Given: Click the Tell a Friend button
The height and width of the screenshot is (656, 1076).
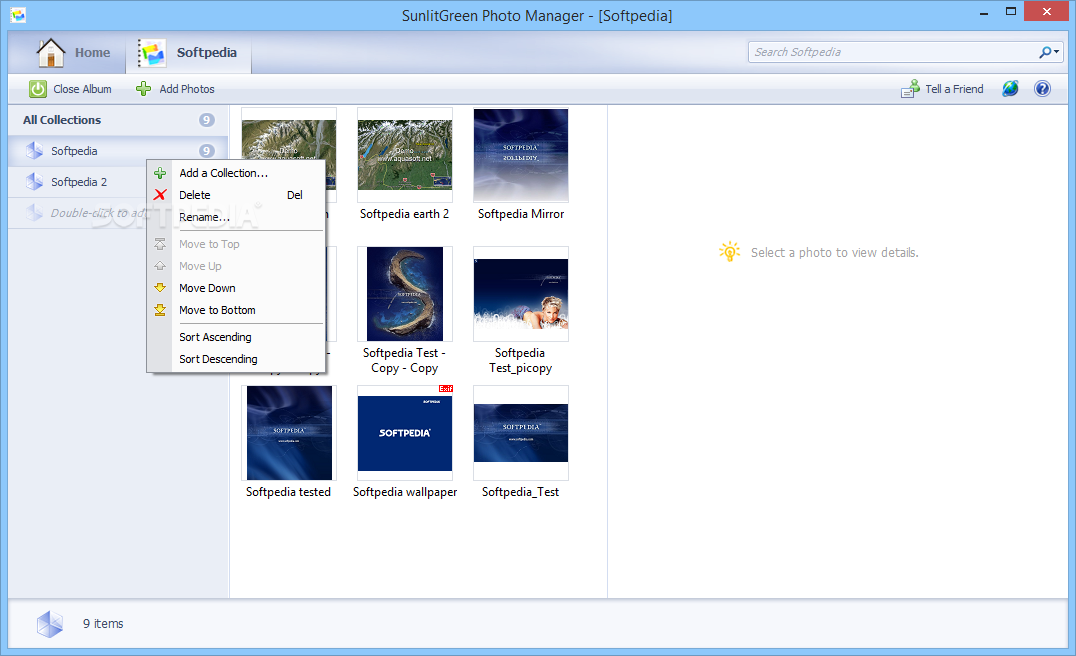Looking at the screenshot, I should 942,89.
